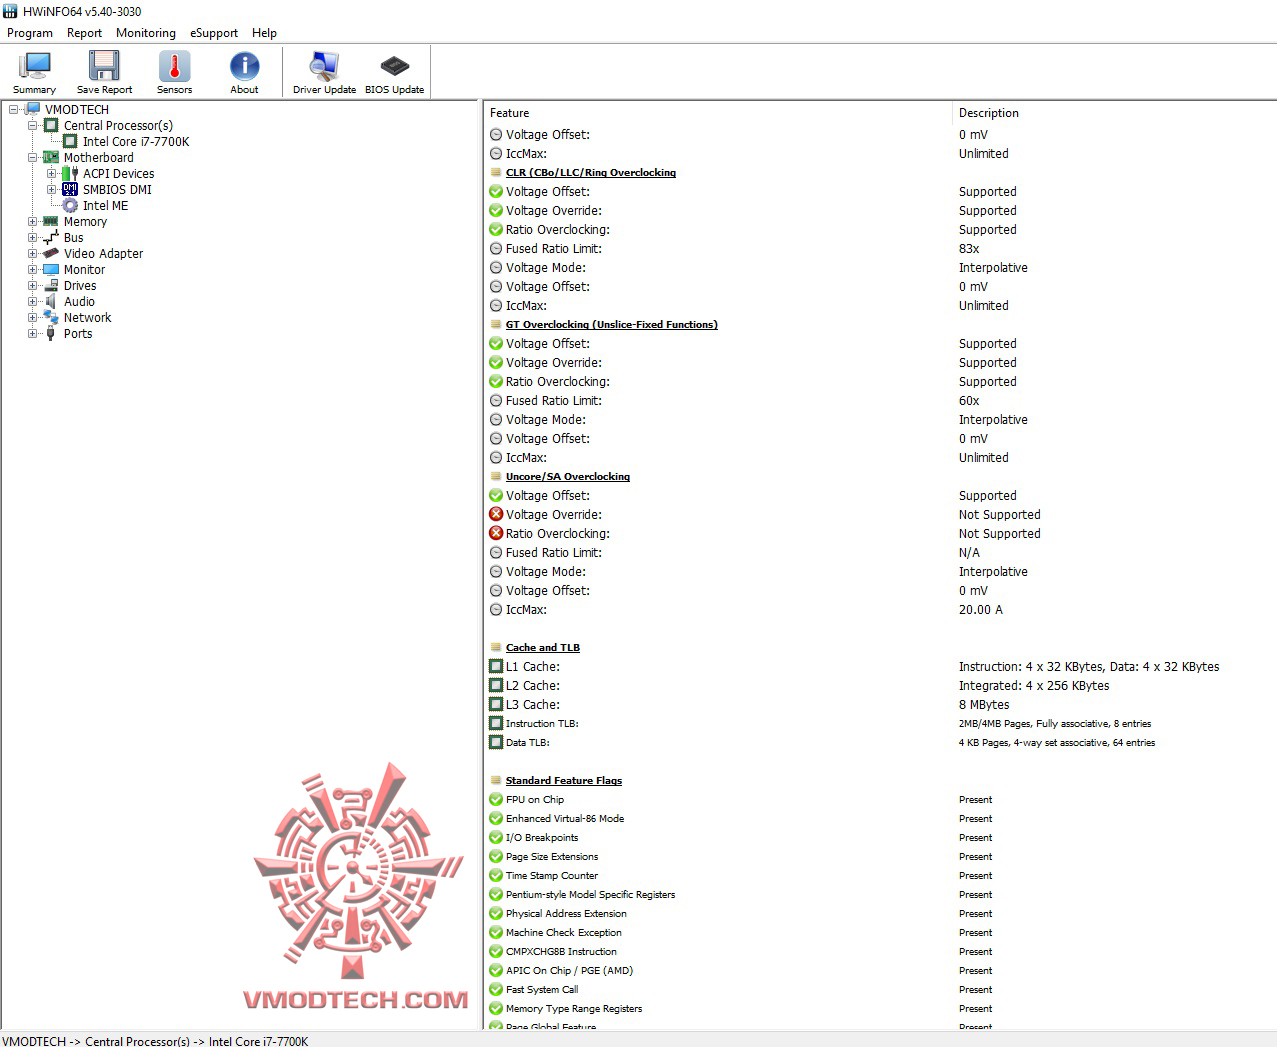The image size is (1277, 1047).
Task: Click the Intel ME gear icon
Action: [70, 206]
